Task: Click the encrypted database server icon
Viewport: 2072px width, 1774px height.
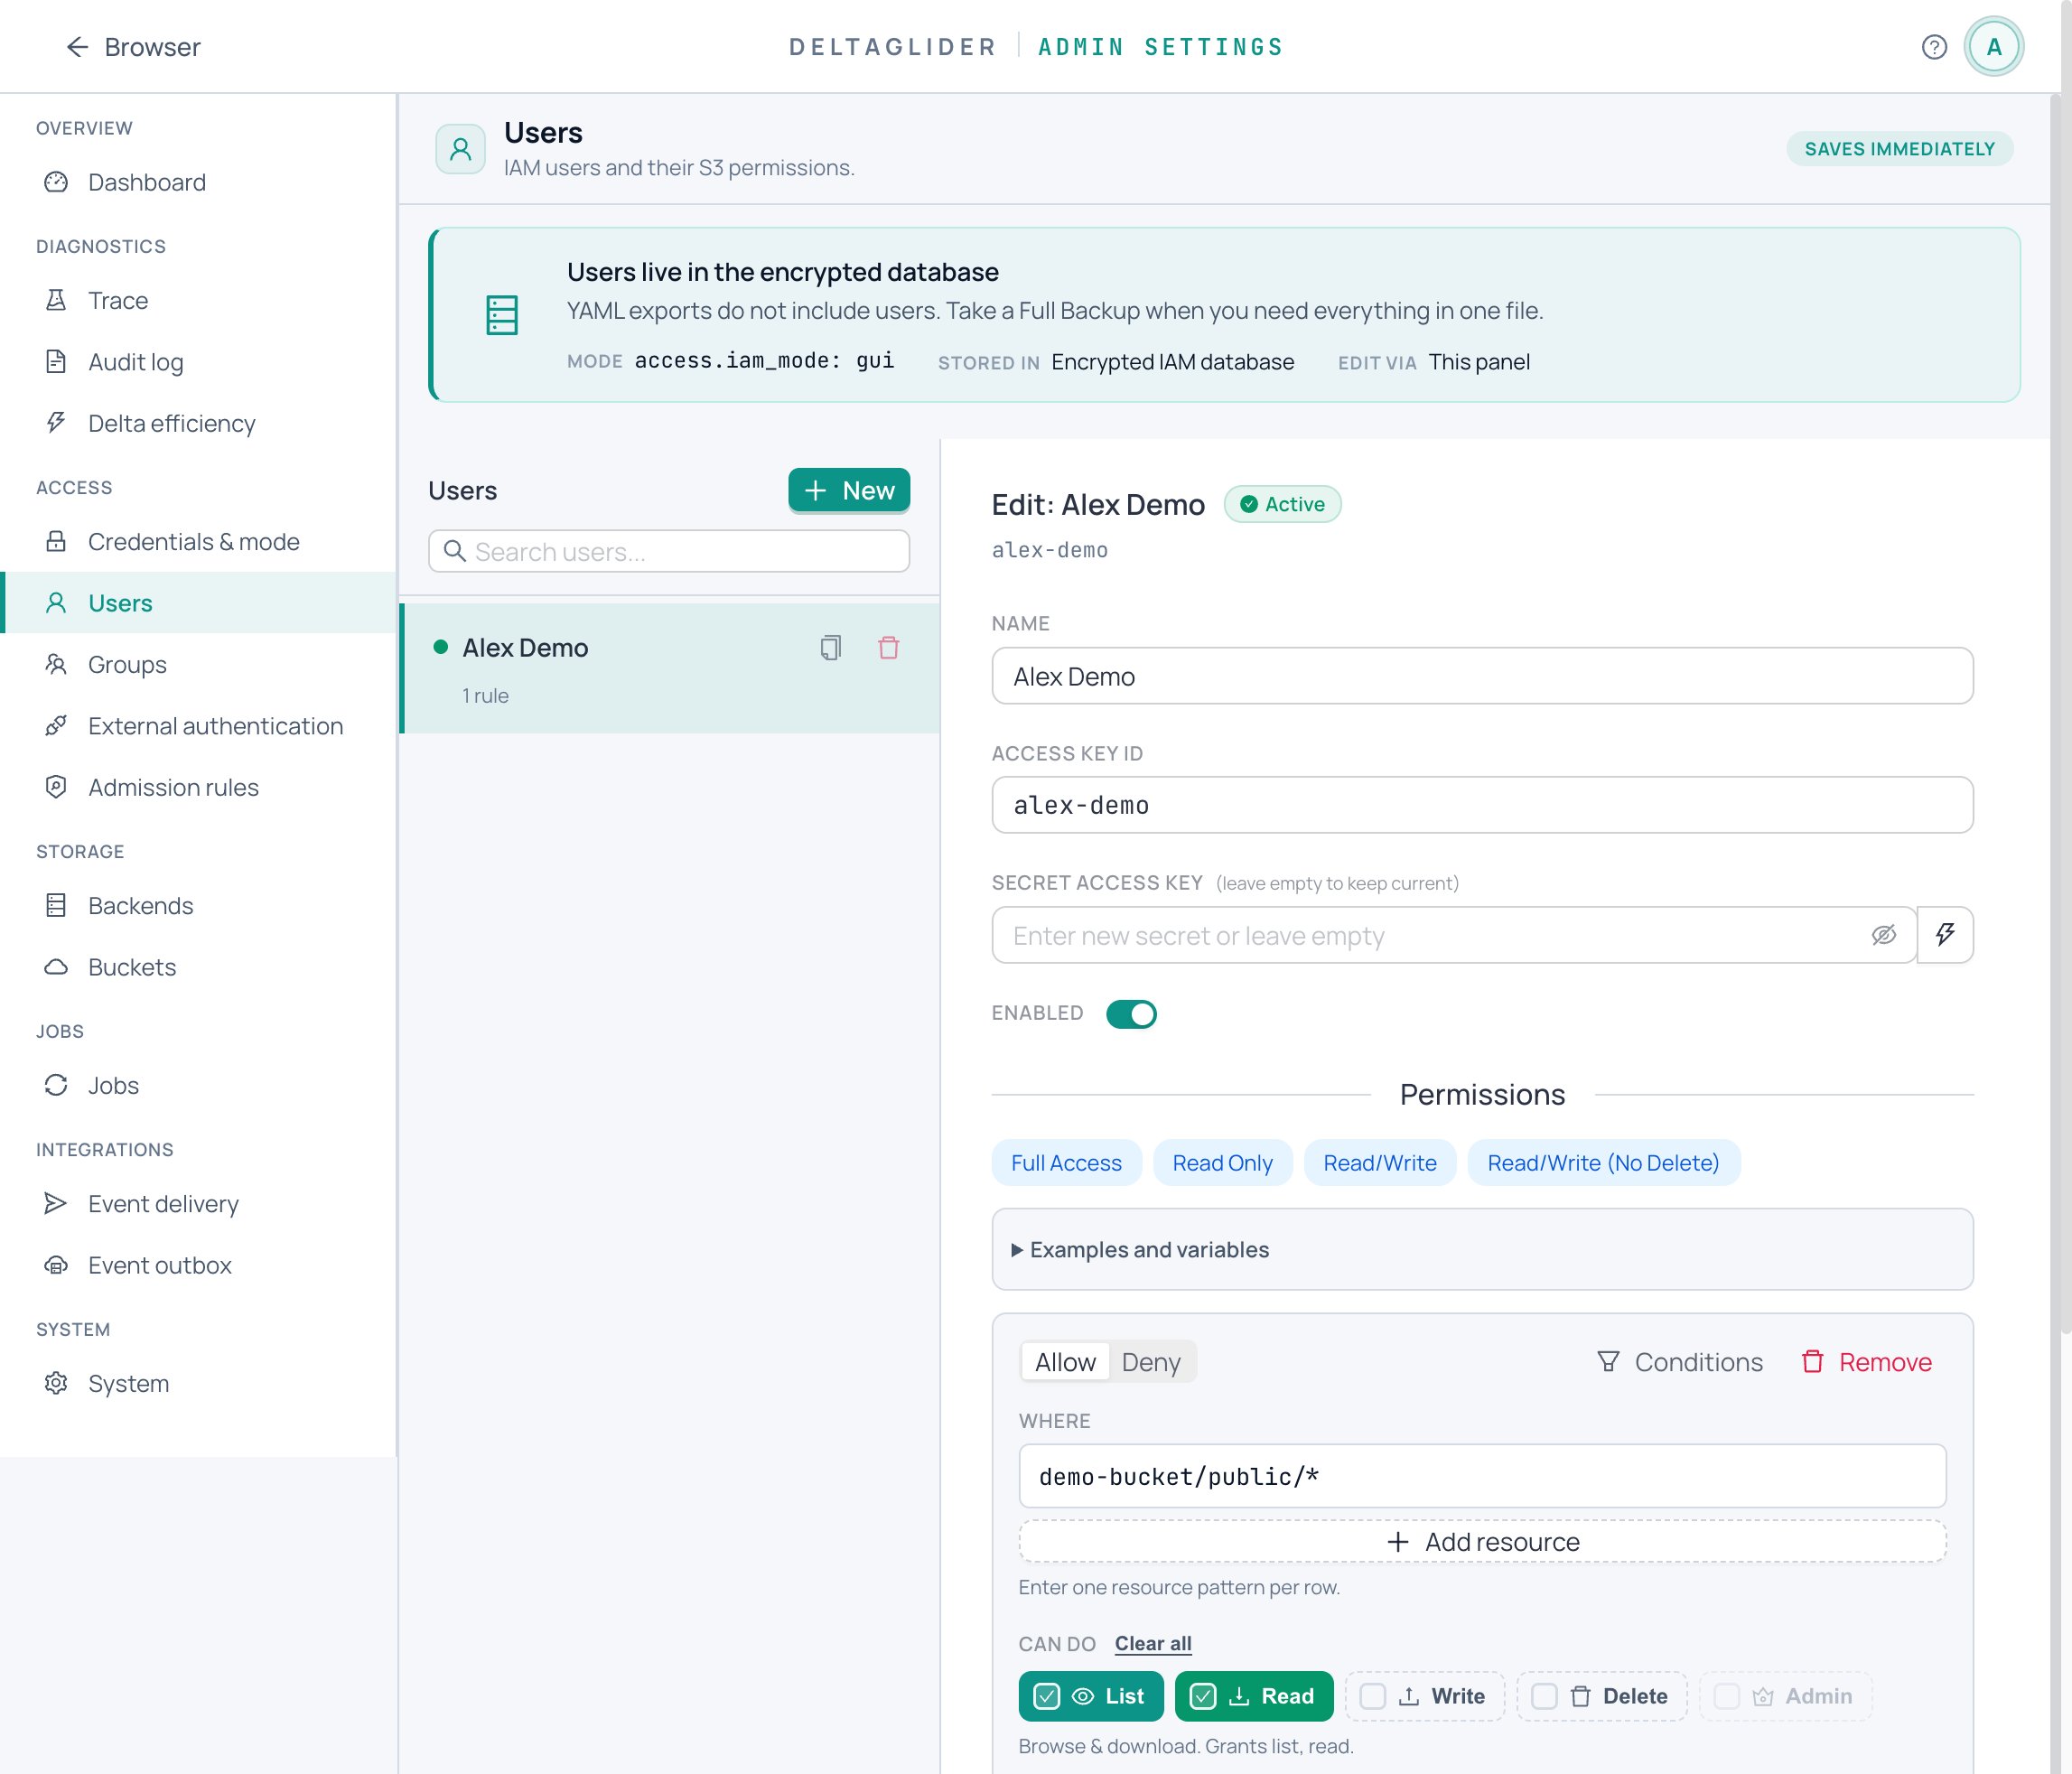Action: [x=502, y=315]
